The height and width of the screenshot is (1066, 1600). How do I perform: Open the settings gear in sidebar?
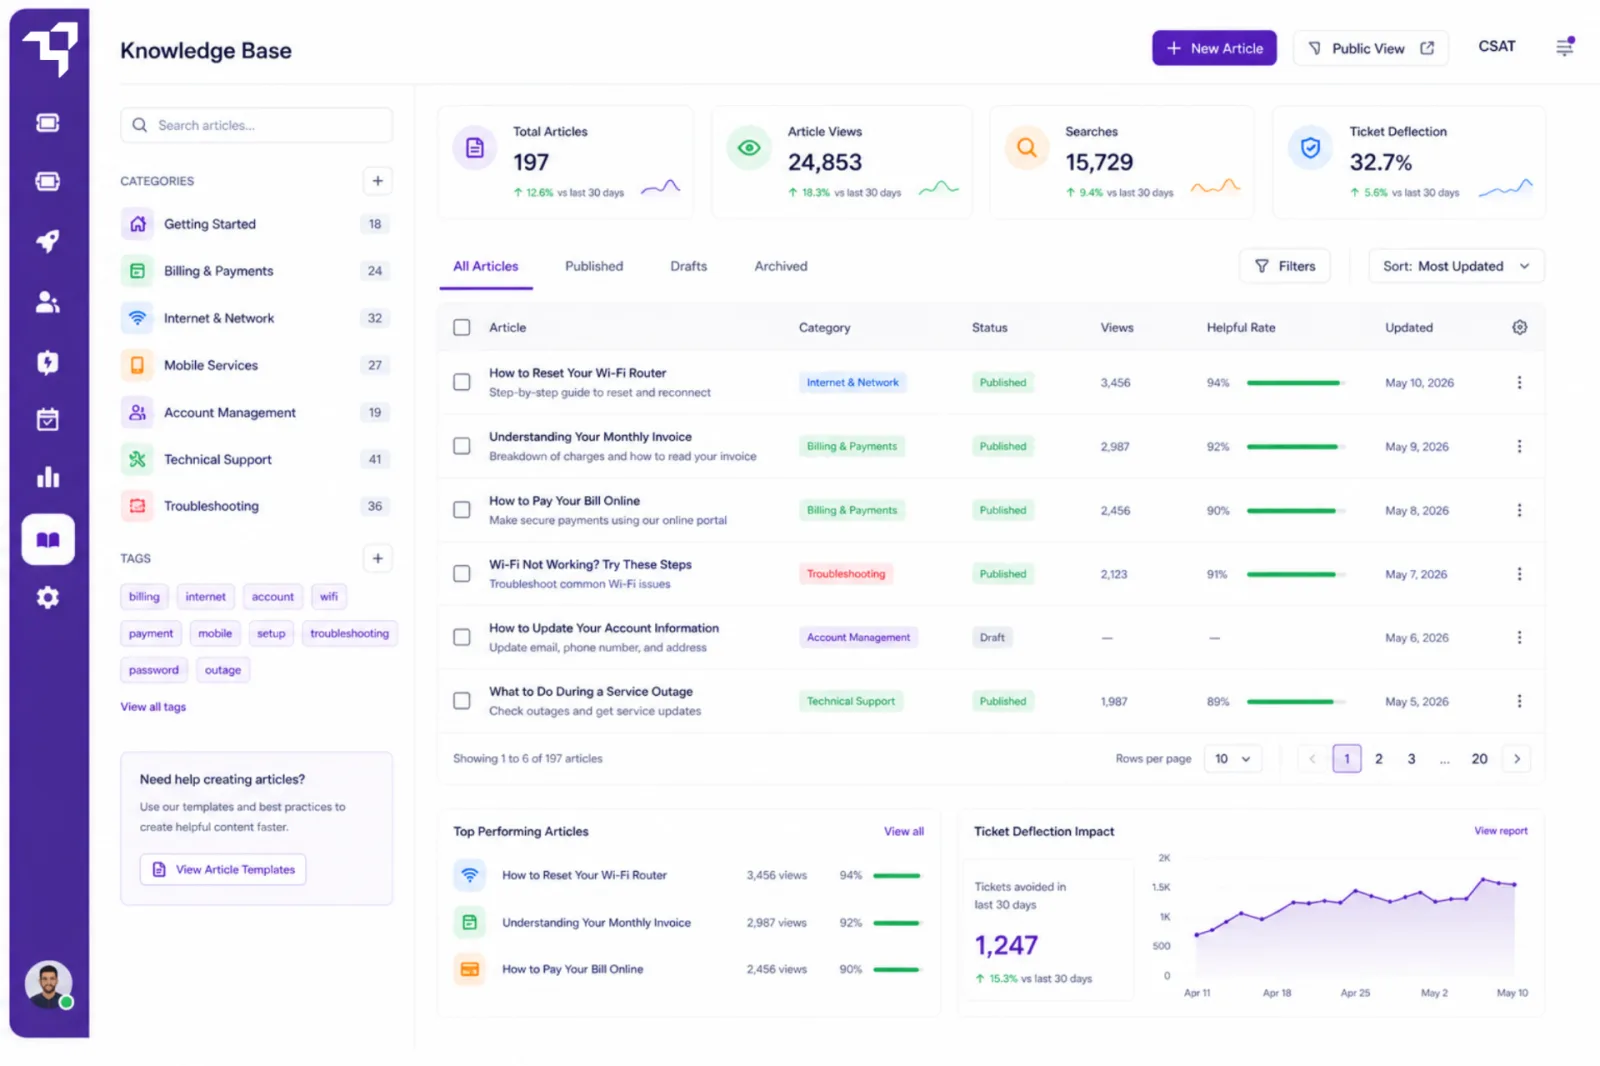click(48, 598)
